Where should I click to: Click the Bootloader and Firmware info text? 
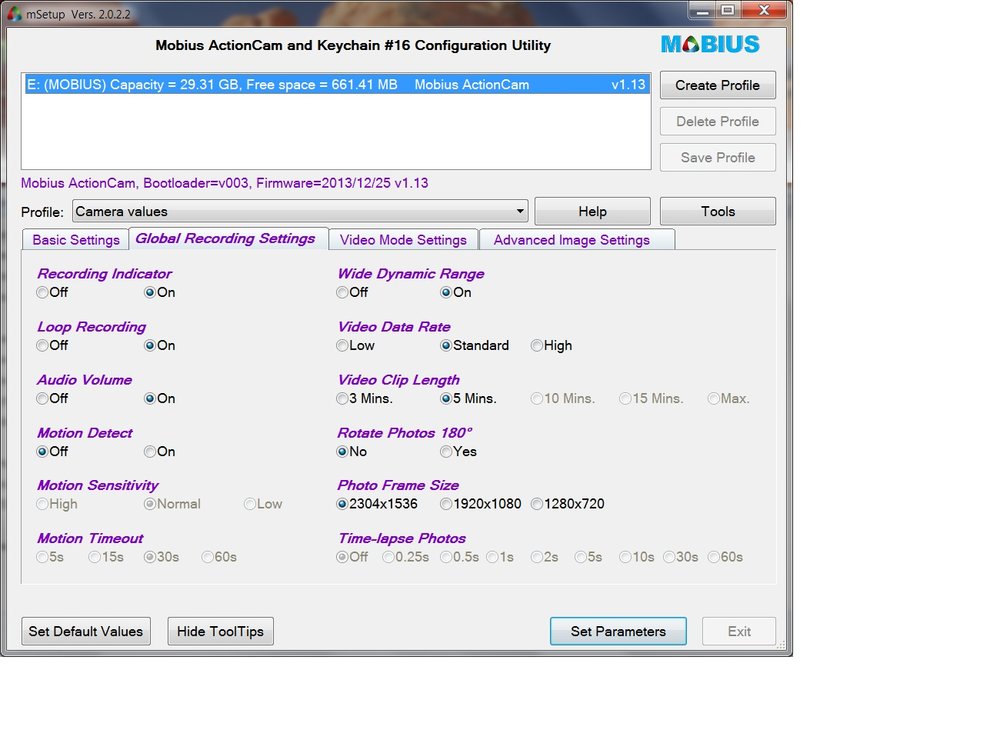pos(224,183)
